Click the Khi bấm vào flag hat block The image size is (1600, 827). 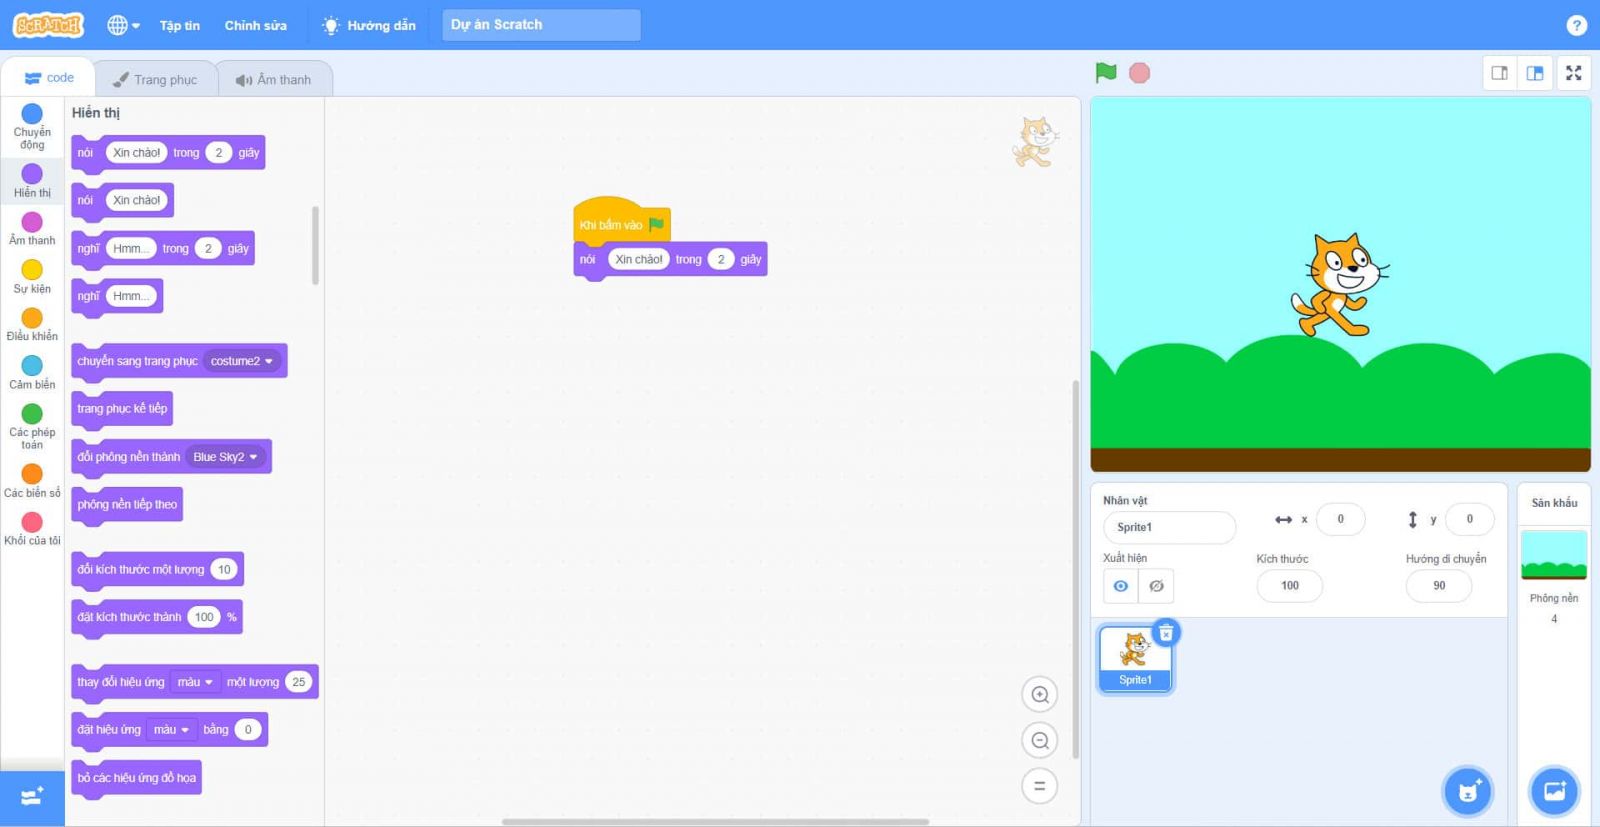(x=621, y=221)
